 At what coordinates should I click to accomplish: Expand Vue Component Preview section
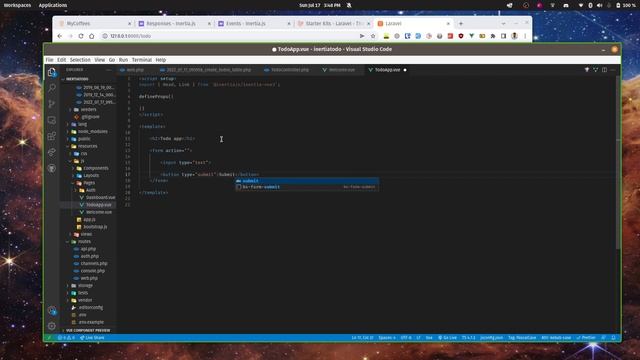click(x=88, y=330)
